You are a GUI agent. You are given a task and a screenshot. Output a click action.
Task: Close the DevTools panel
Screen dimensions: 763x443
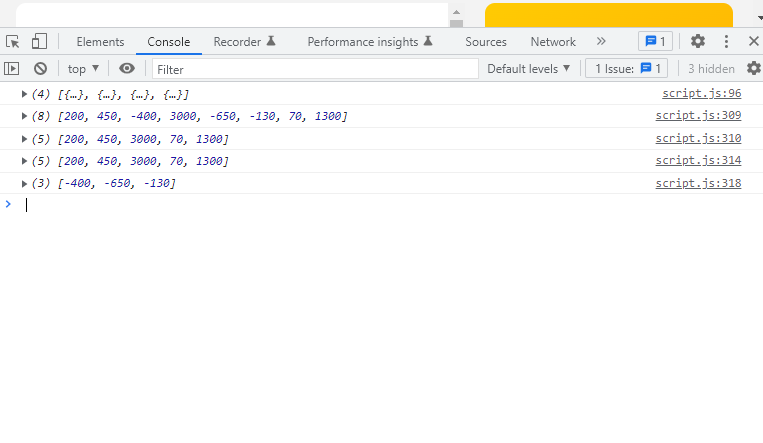(x=753, y=41)
